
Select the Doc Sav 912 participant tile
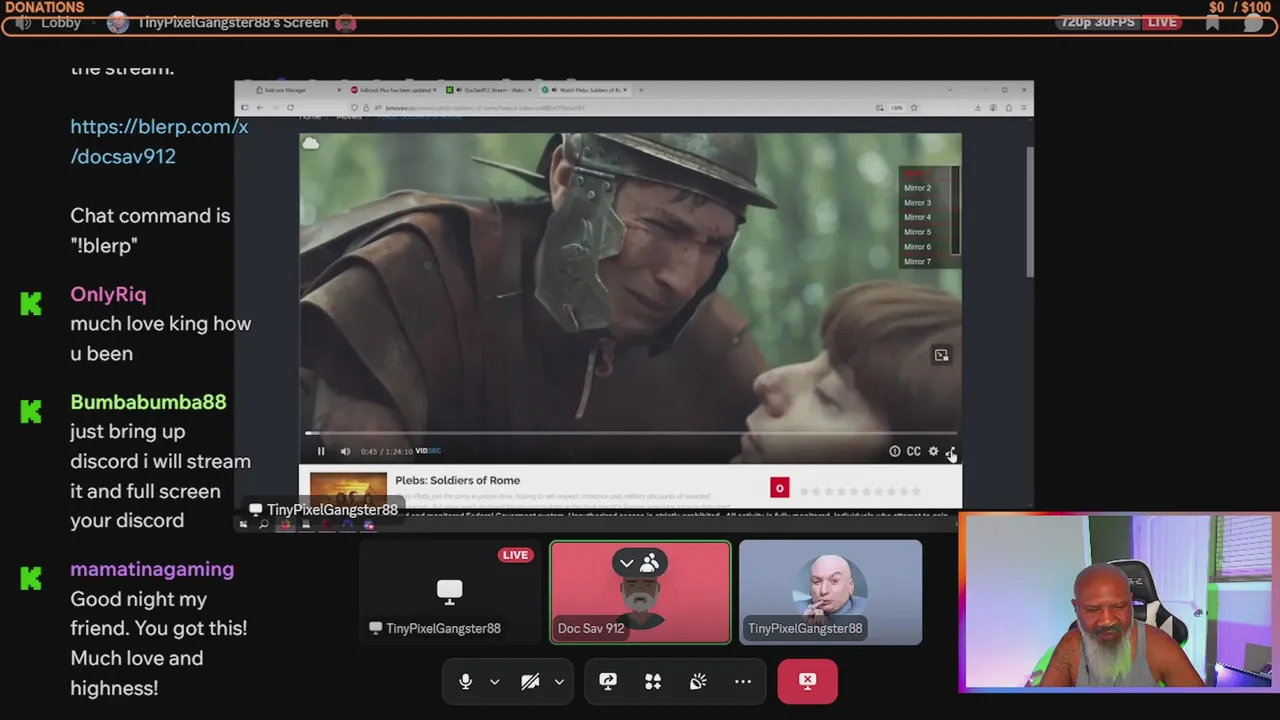click(x=640, y=592)
